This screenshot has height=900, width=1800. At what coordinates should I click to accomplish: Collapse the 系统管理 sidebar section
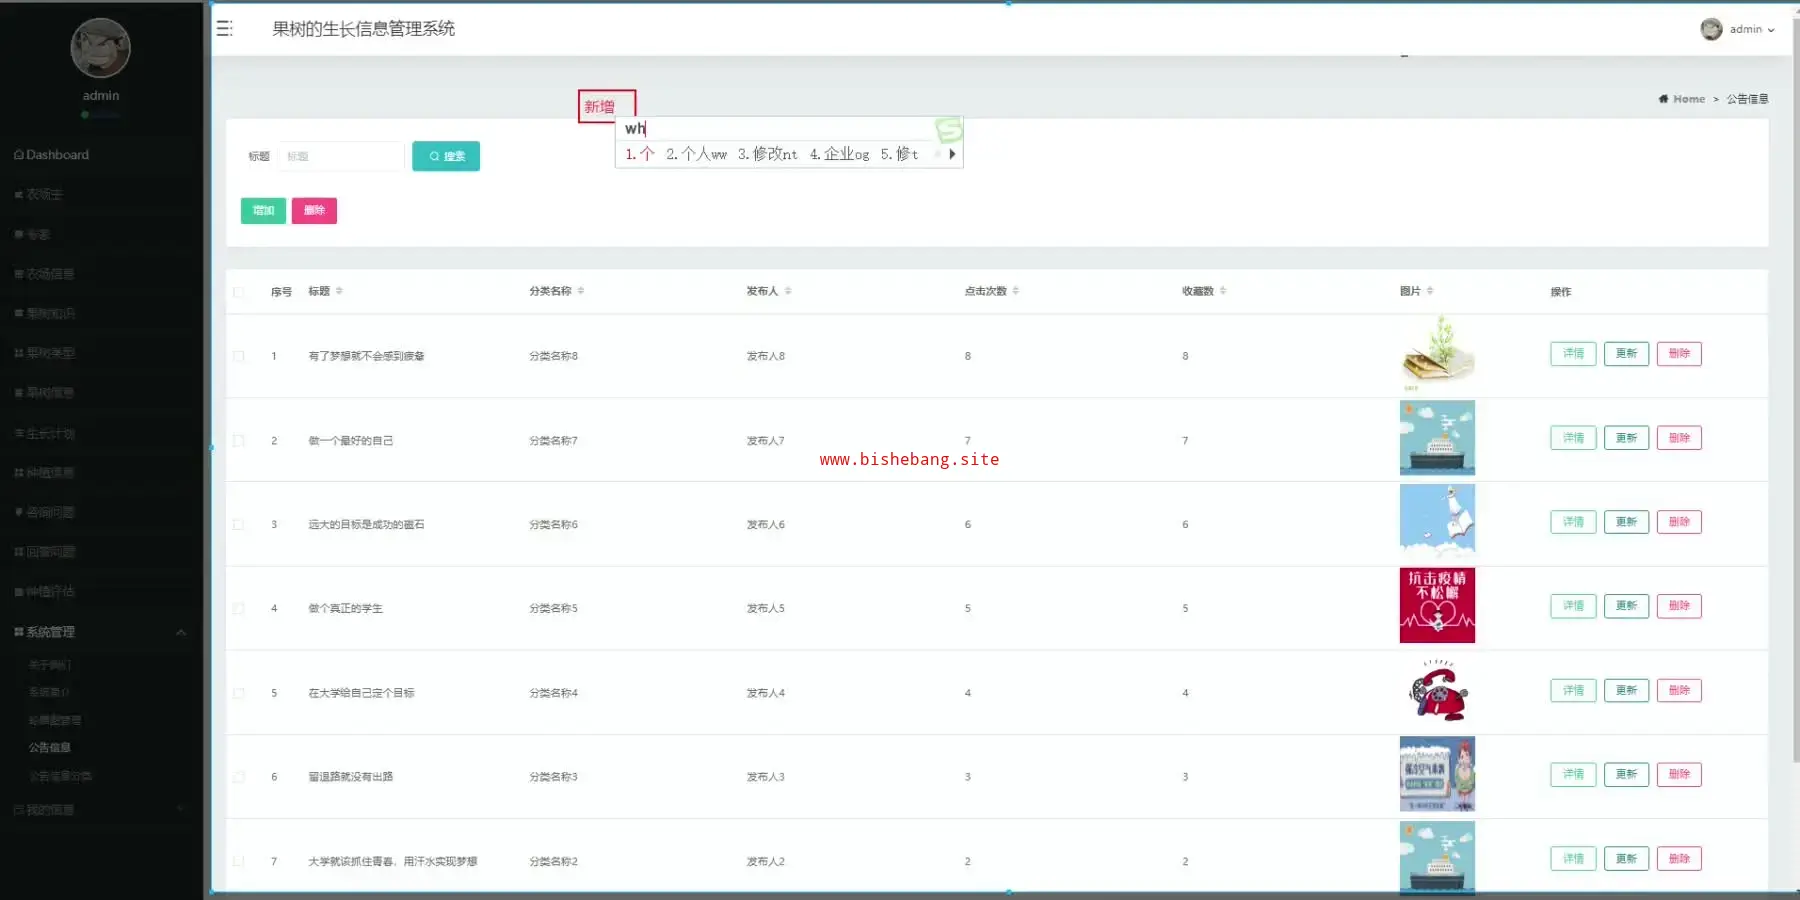[181, 632]
